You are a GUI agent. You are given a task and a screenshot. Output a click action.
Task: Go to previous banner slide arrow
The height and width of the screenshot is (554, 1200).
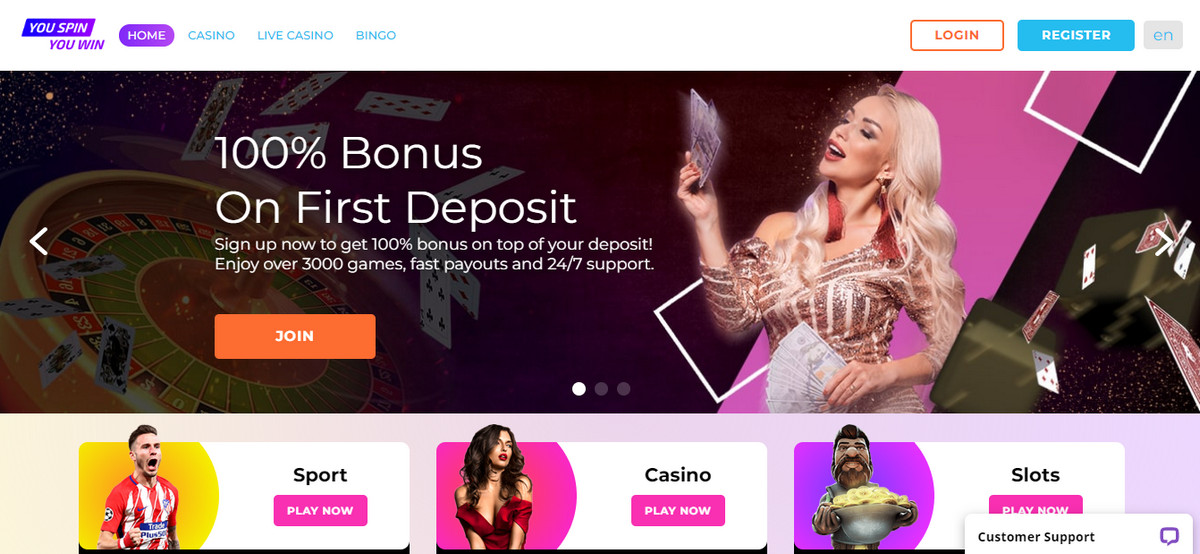pyautogui.click(x=39, y=241)
